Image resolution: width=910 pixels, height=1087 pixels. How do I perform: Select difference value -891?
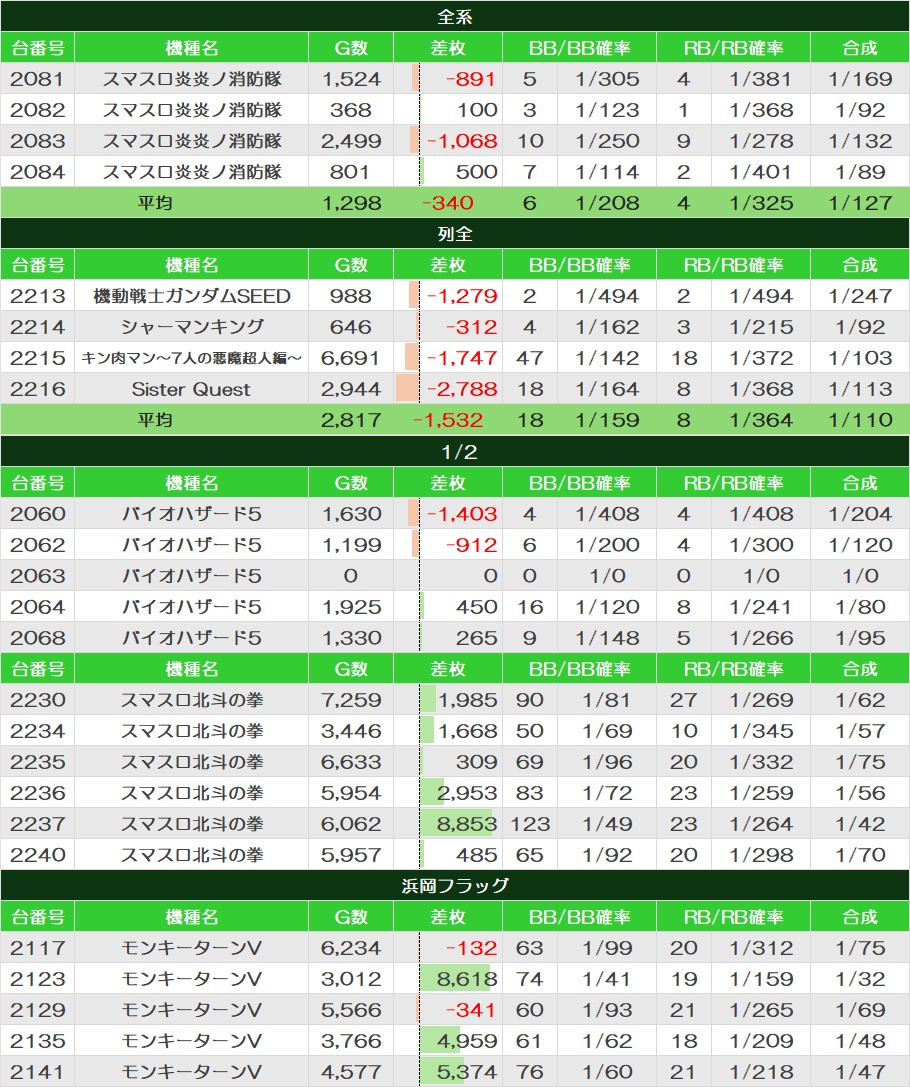[471, 79]
